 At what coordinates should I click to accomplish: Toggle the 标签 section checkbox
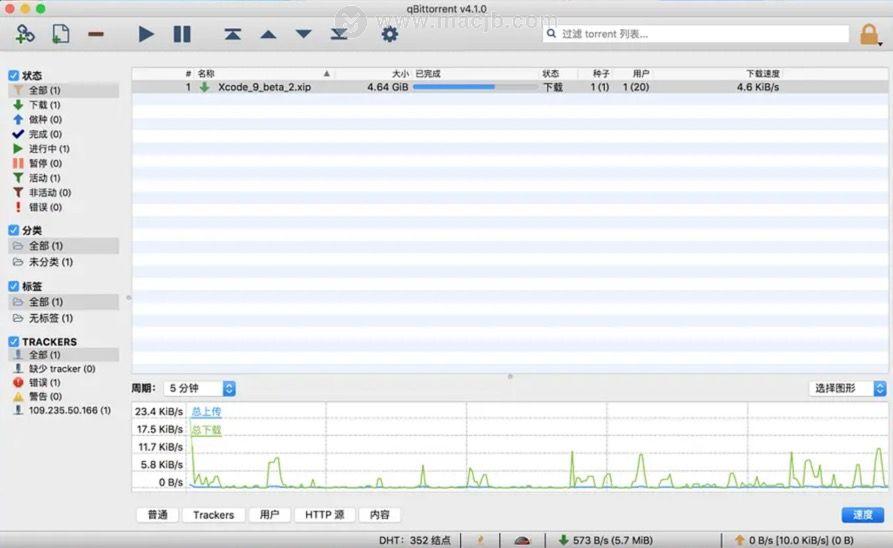pyautogui.click(x=14, y=286)
